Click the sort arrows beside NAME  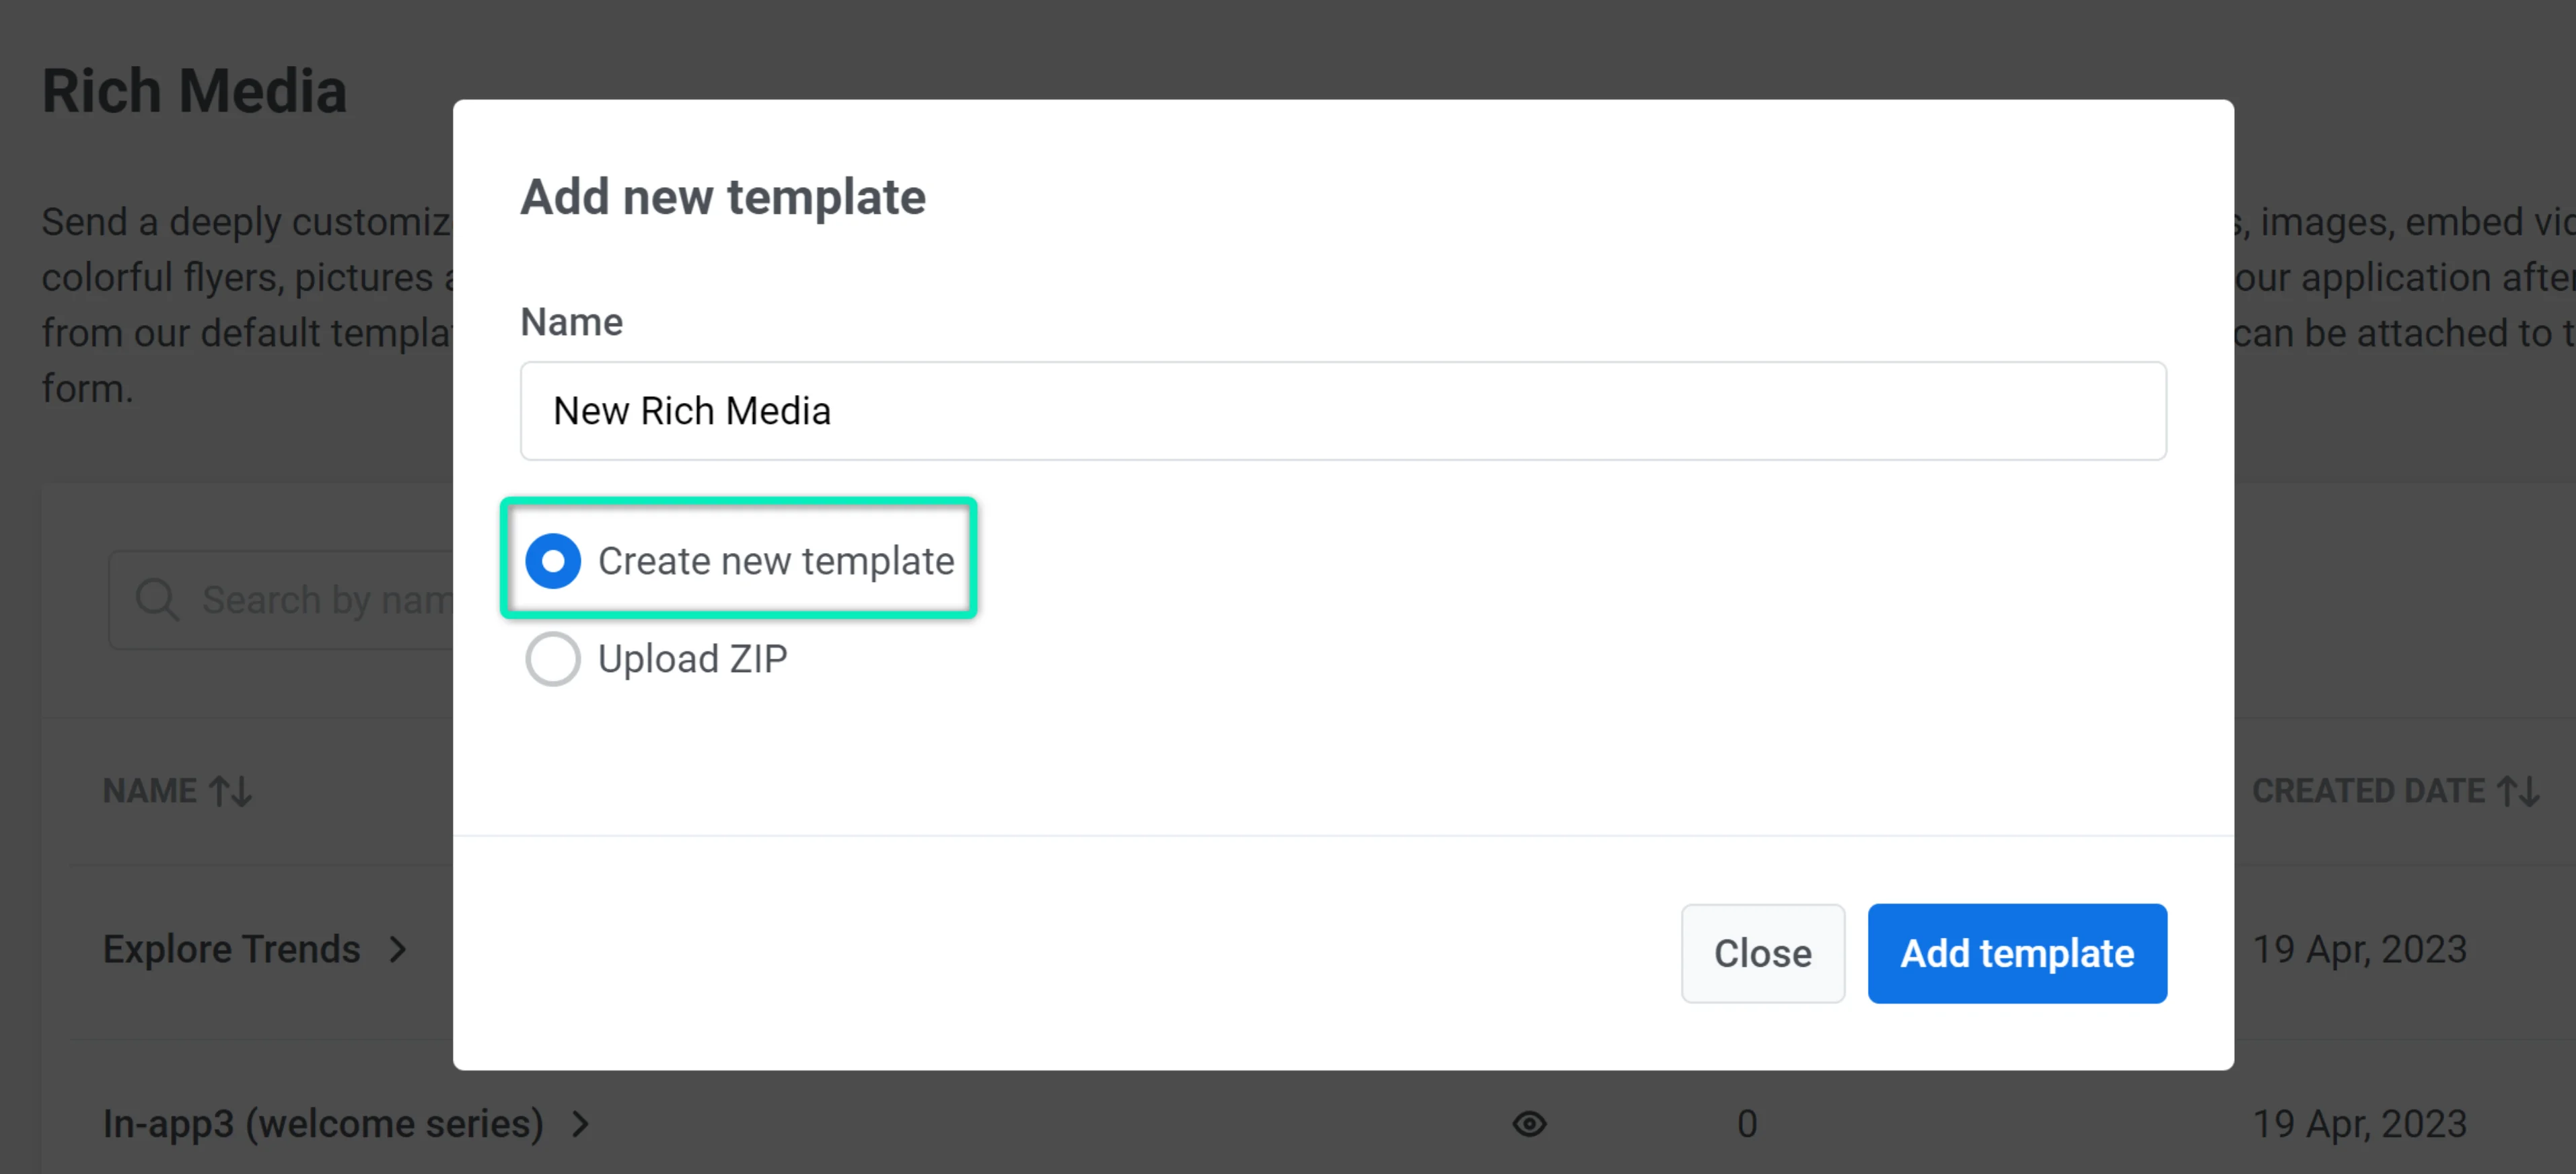tap(230, 790)
